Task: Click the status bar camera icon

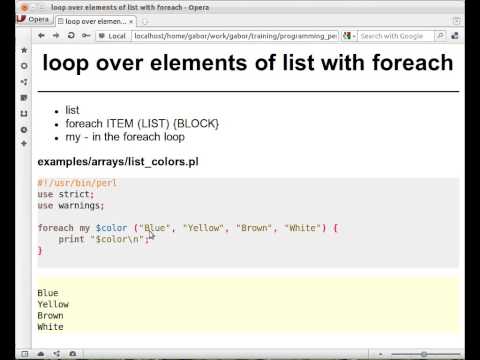Action: coord(73,354)
